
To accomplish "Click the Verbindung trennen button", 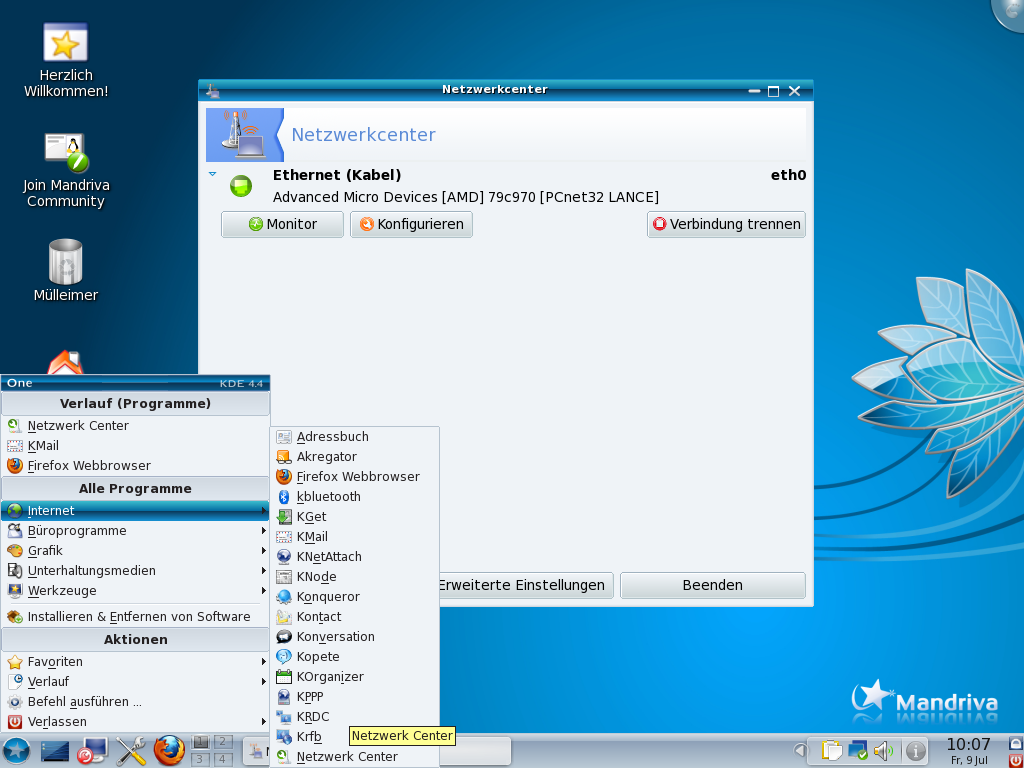I will (x=726, y=224).
